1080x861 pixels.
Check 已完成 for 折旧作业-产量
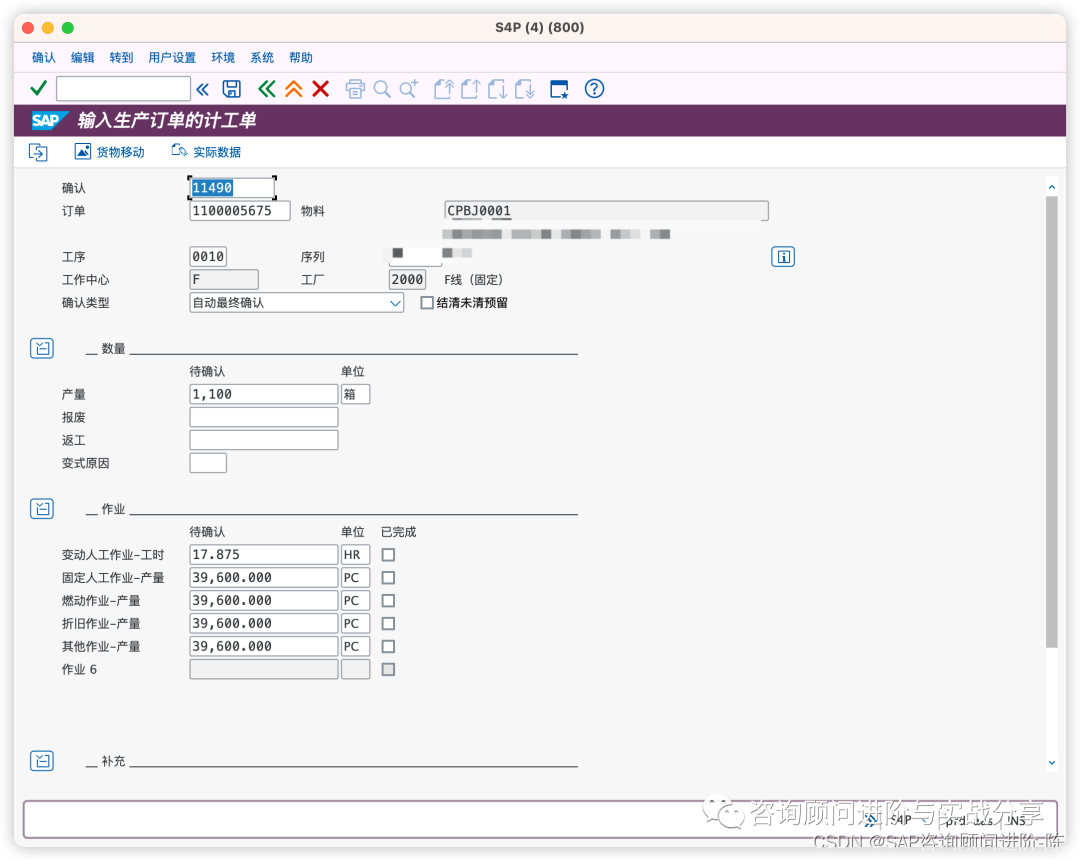[388, 623]
